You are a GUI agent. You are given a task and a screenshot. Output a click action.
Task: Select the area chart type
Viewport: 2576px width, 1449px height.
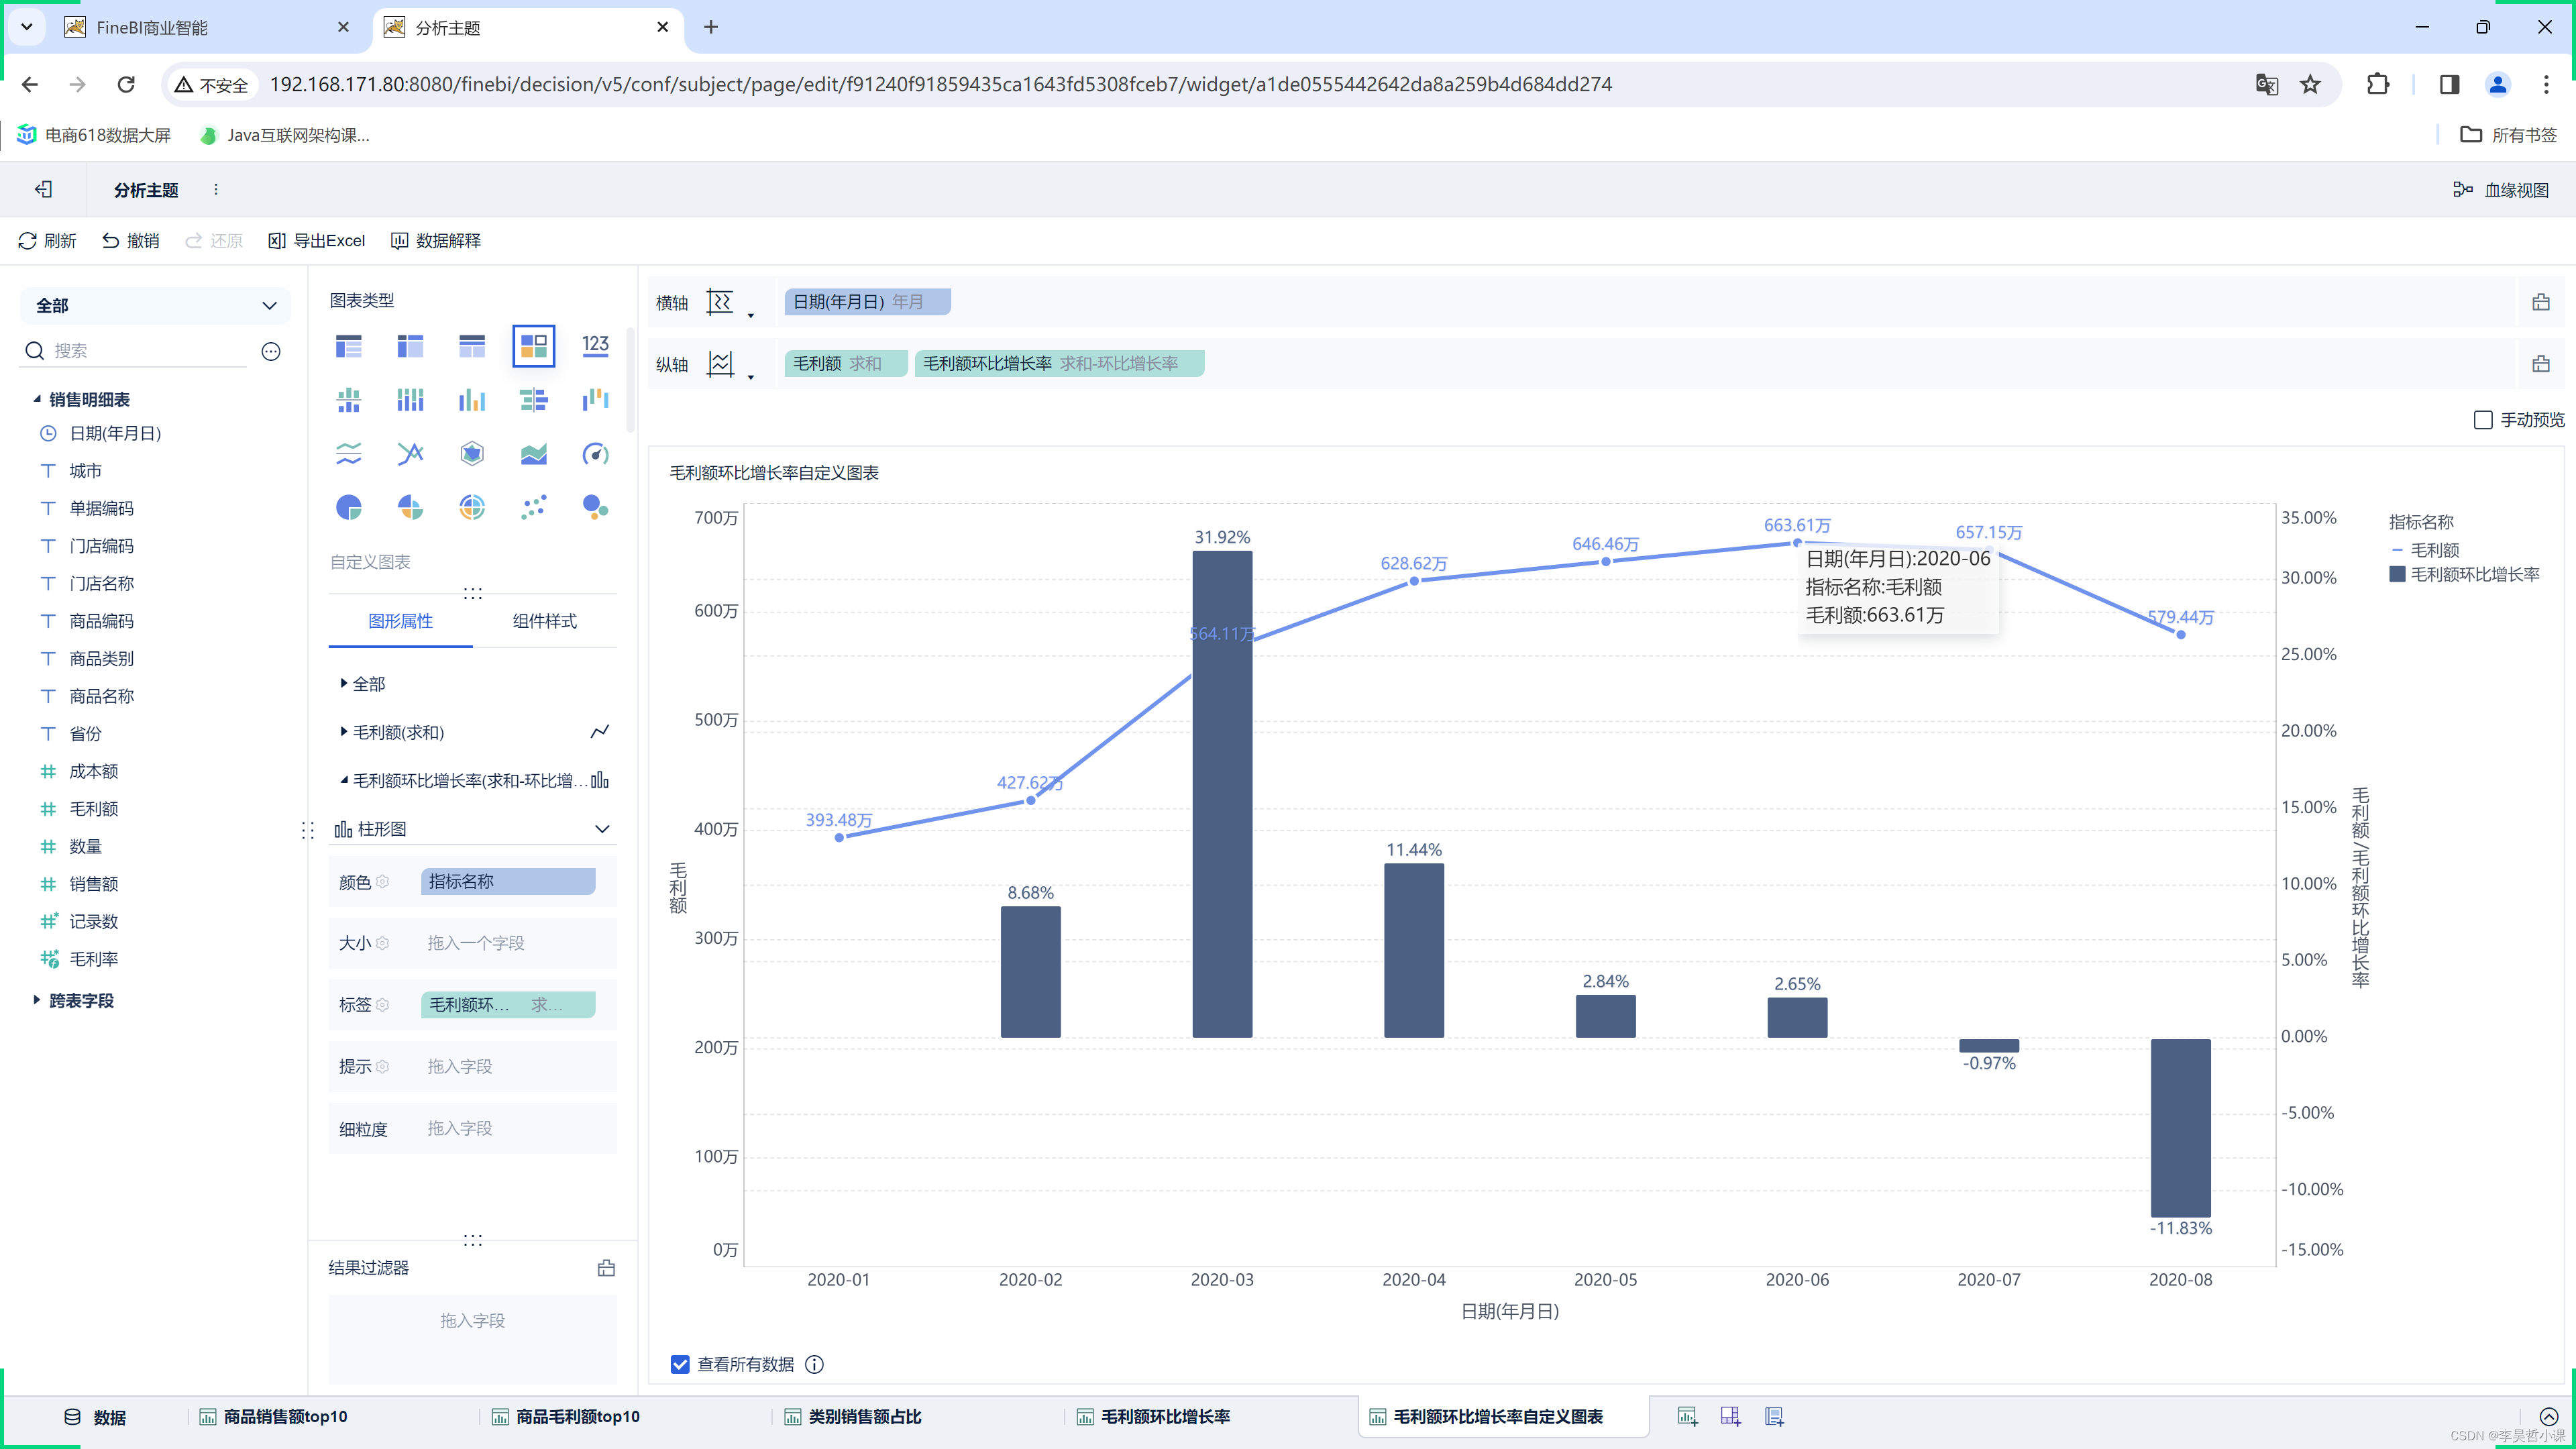point(534,454)
